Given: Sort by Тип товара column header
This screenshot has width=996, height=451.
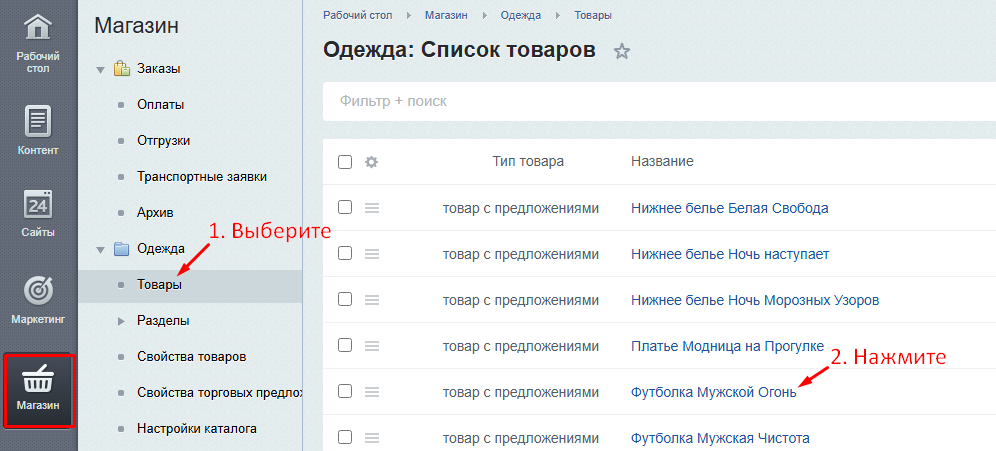Looking at the screenshot, I should click(528, 162).
